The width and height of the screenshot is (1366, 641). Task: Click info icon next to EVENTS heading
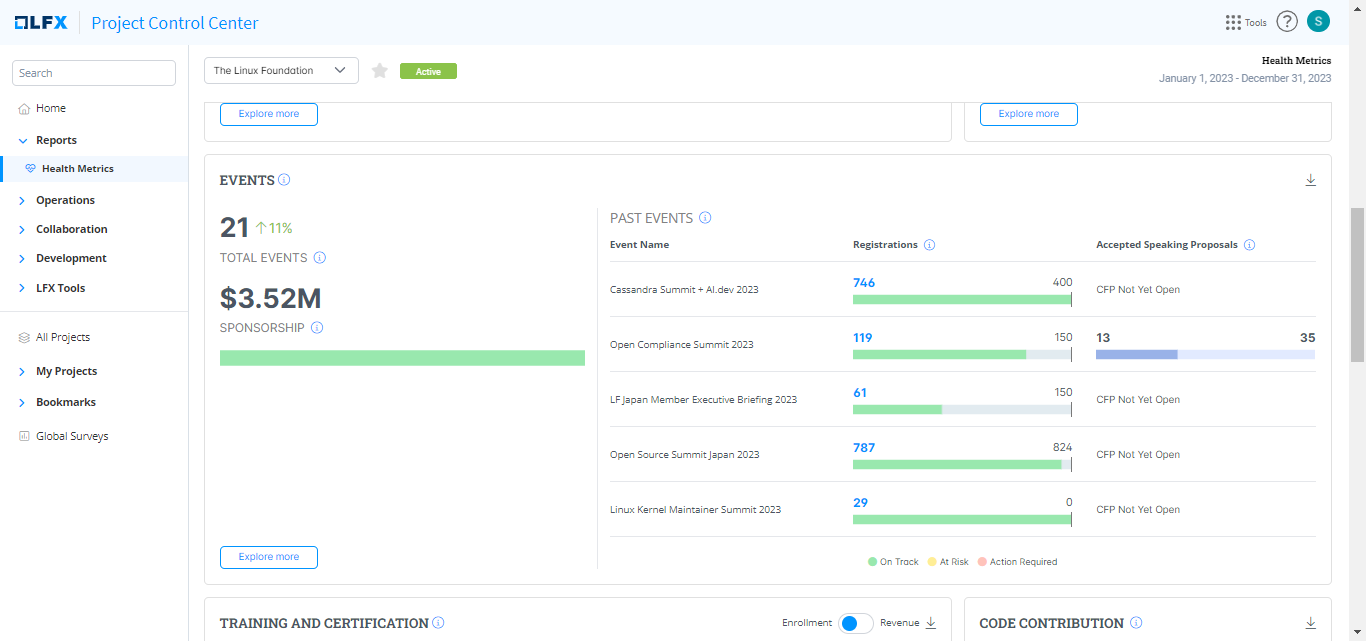(284, 180)
